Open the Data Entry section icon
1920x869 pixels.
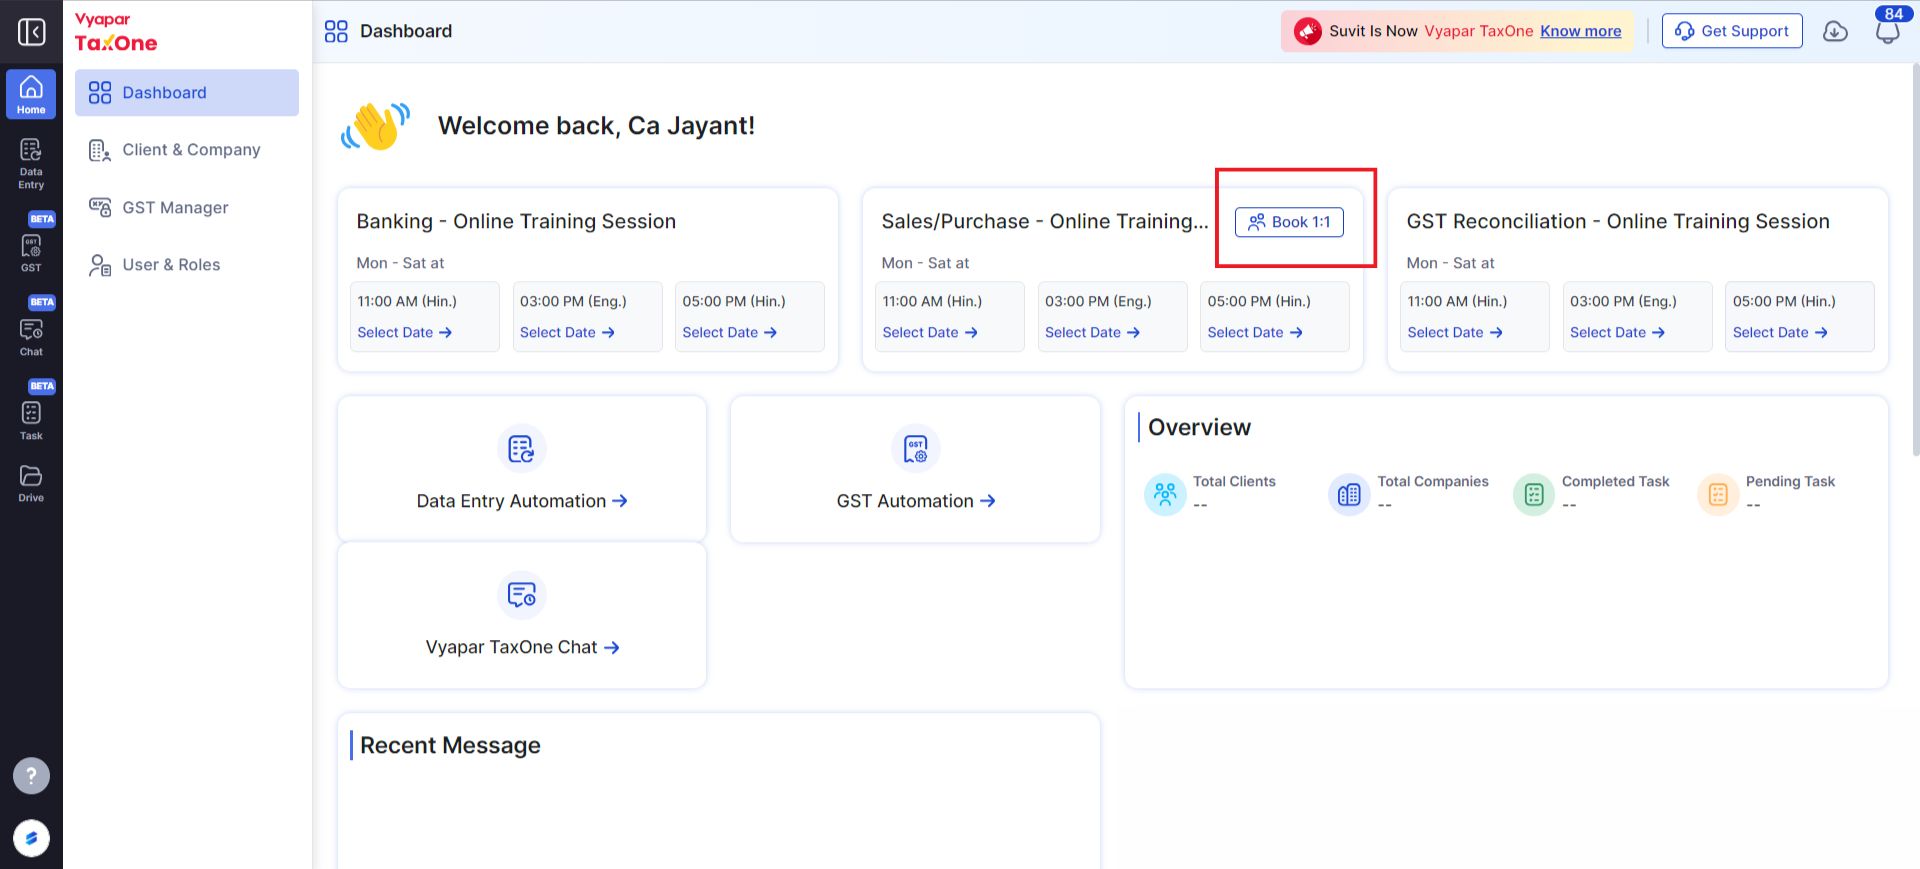click(x=31, y=164)
